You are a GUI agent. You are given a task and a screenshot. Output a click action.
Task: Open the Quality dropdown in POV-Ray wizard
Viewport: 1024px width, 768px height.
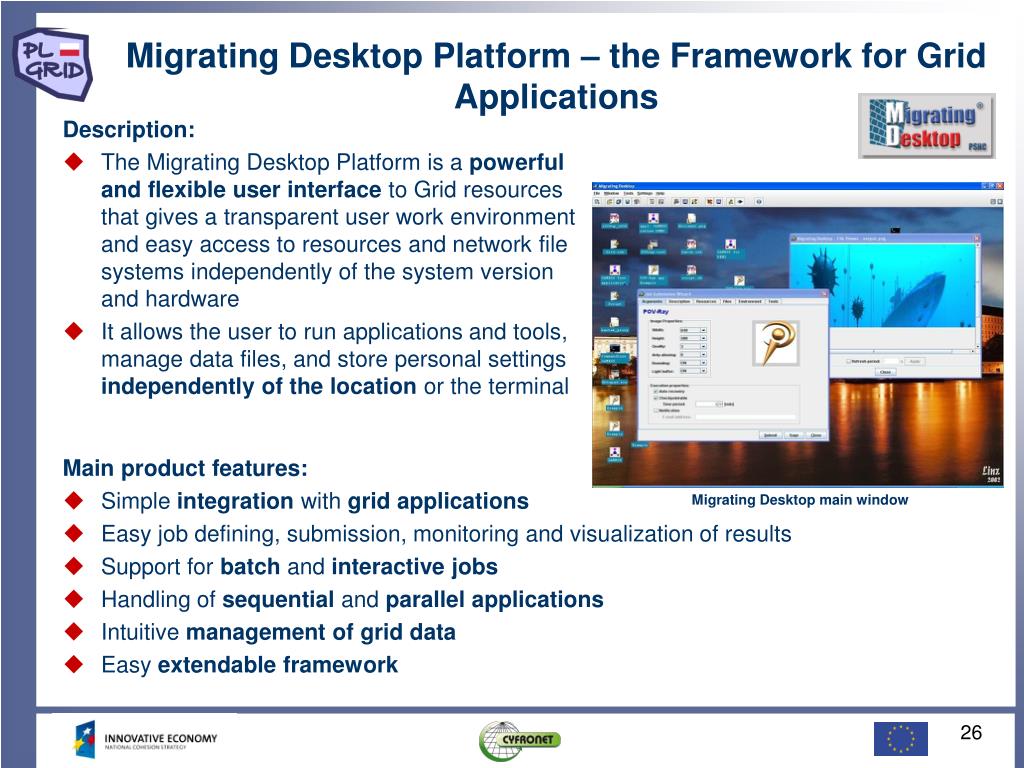tap(693, 347)
